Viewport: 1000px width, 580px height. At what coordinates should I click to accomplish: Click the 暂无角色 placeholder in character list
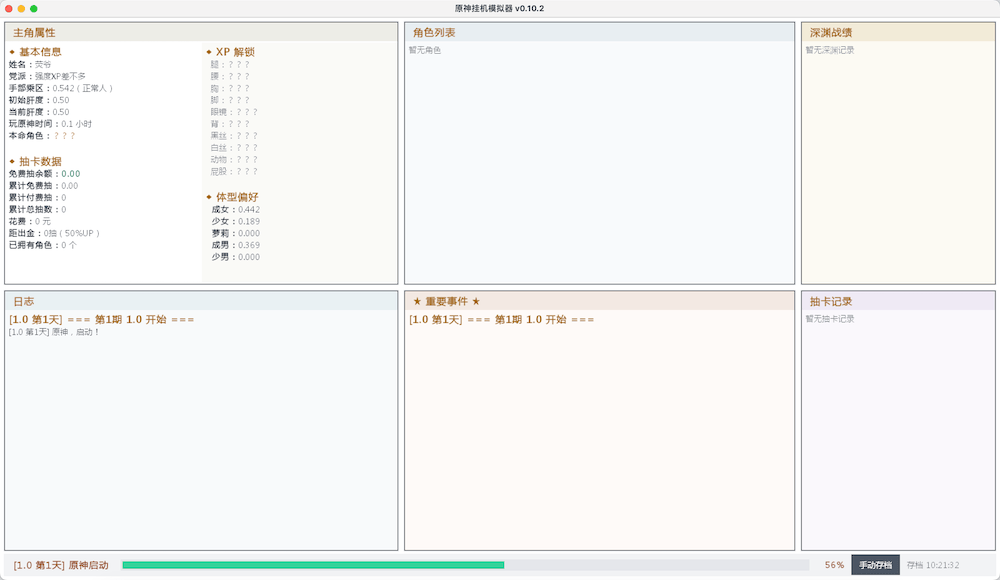click(425, 50)
